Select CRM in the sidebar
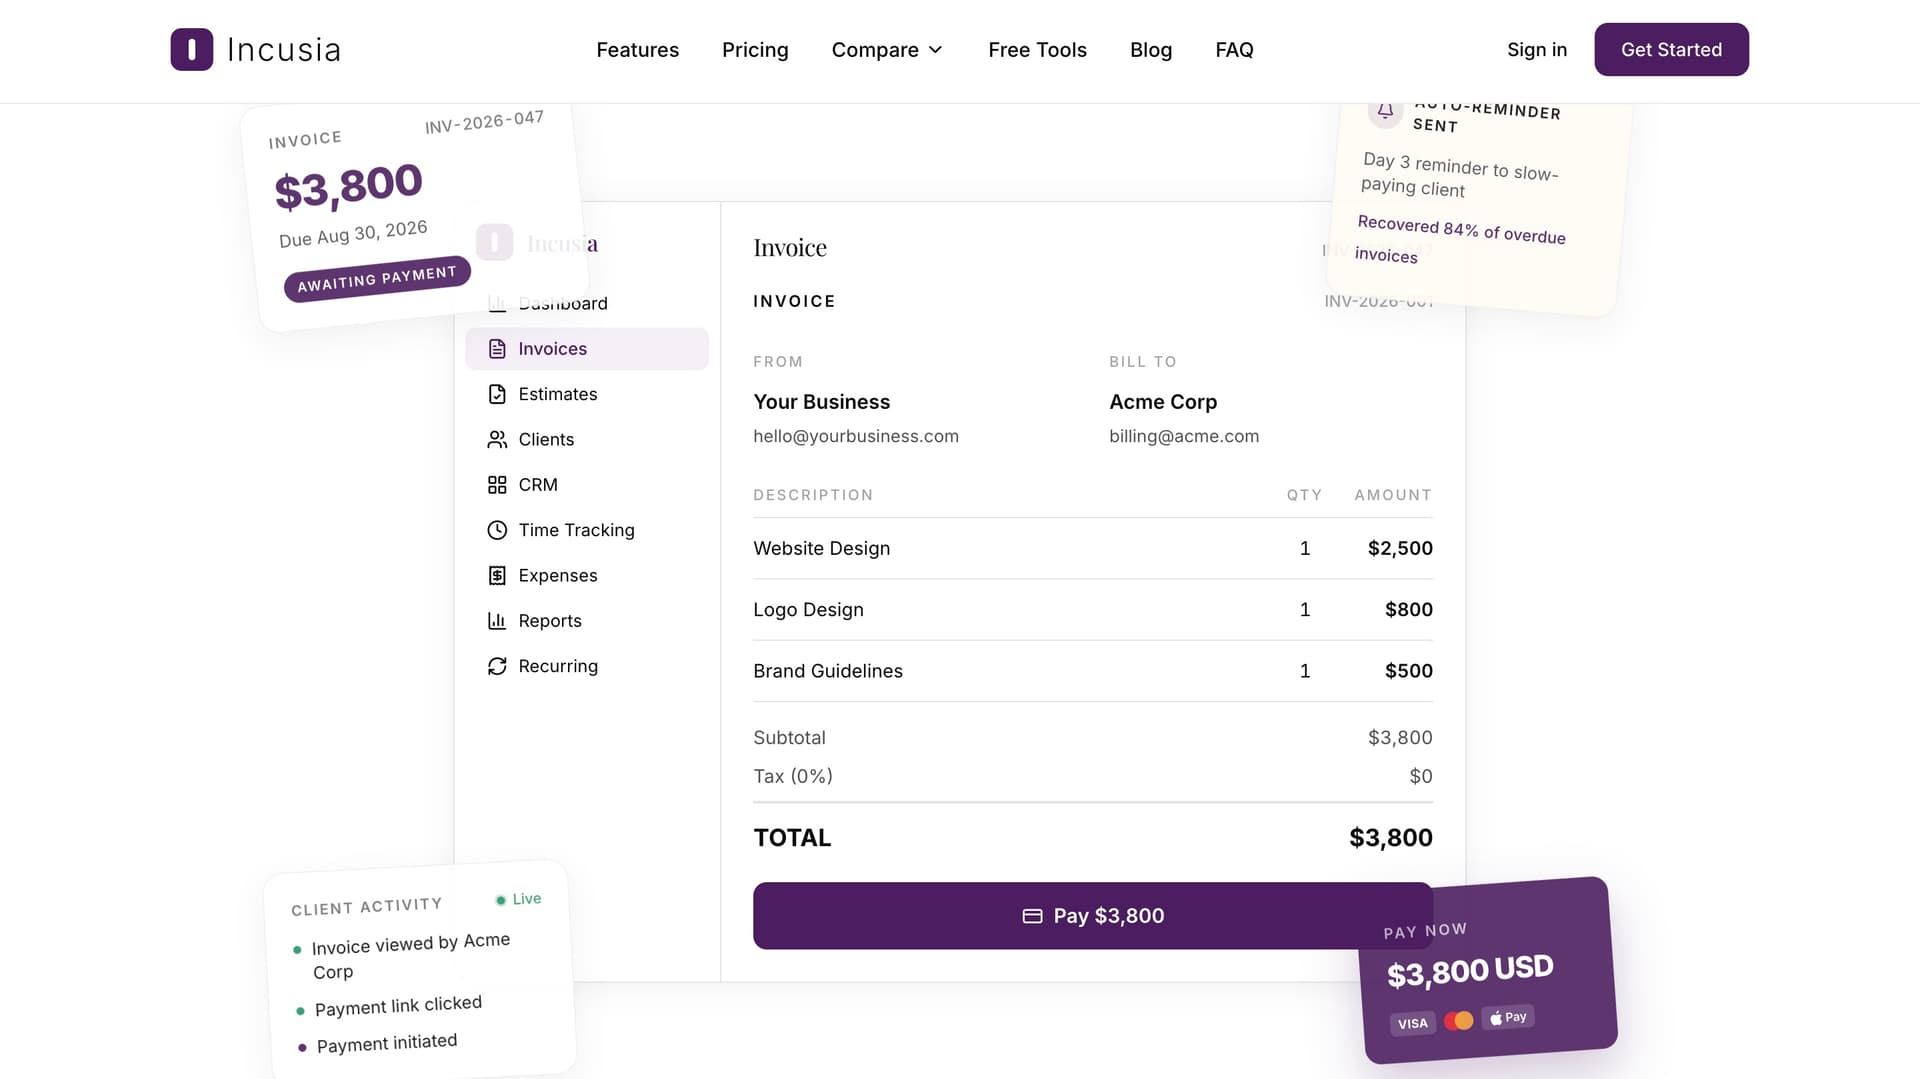The height and width of the screenshot is (1079, 1920). (x=587, y=485)
